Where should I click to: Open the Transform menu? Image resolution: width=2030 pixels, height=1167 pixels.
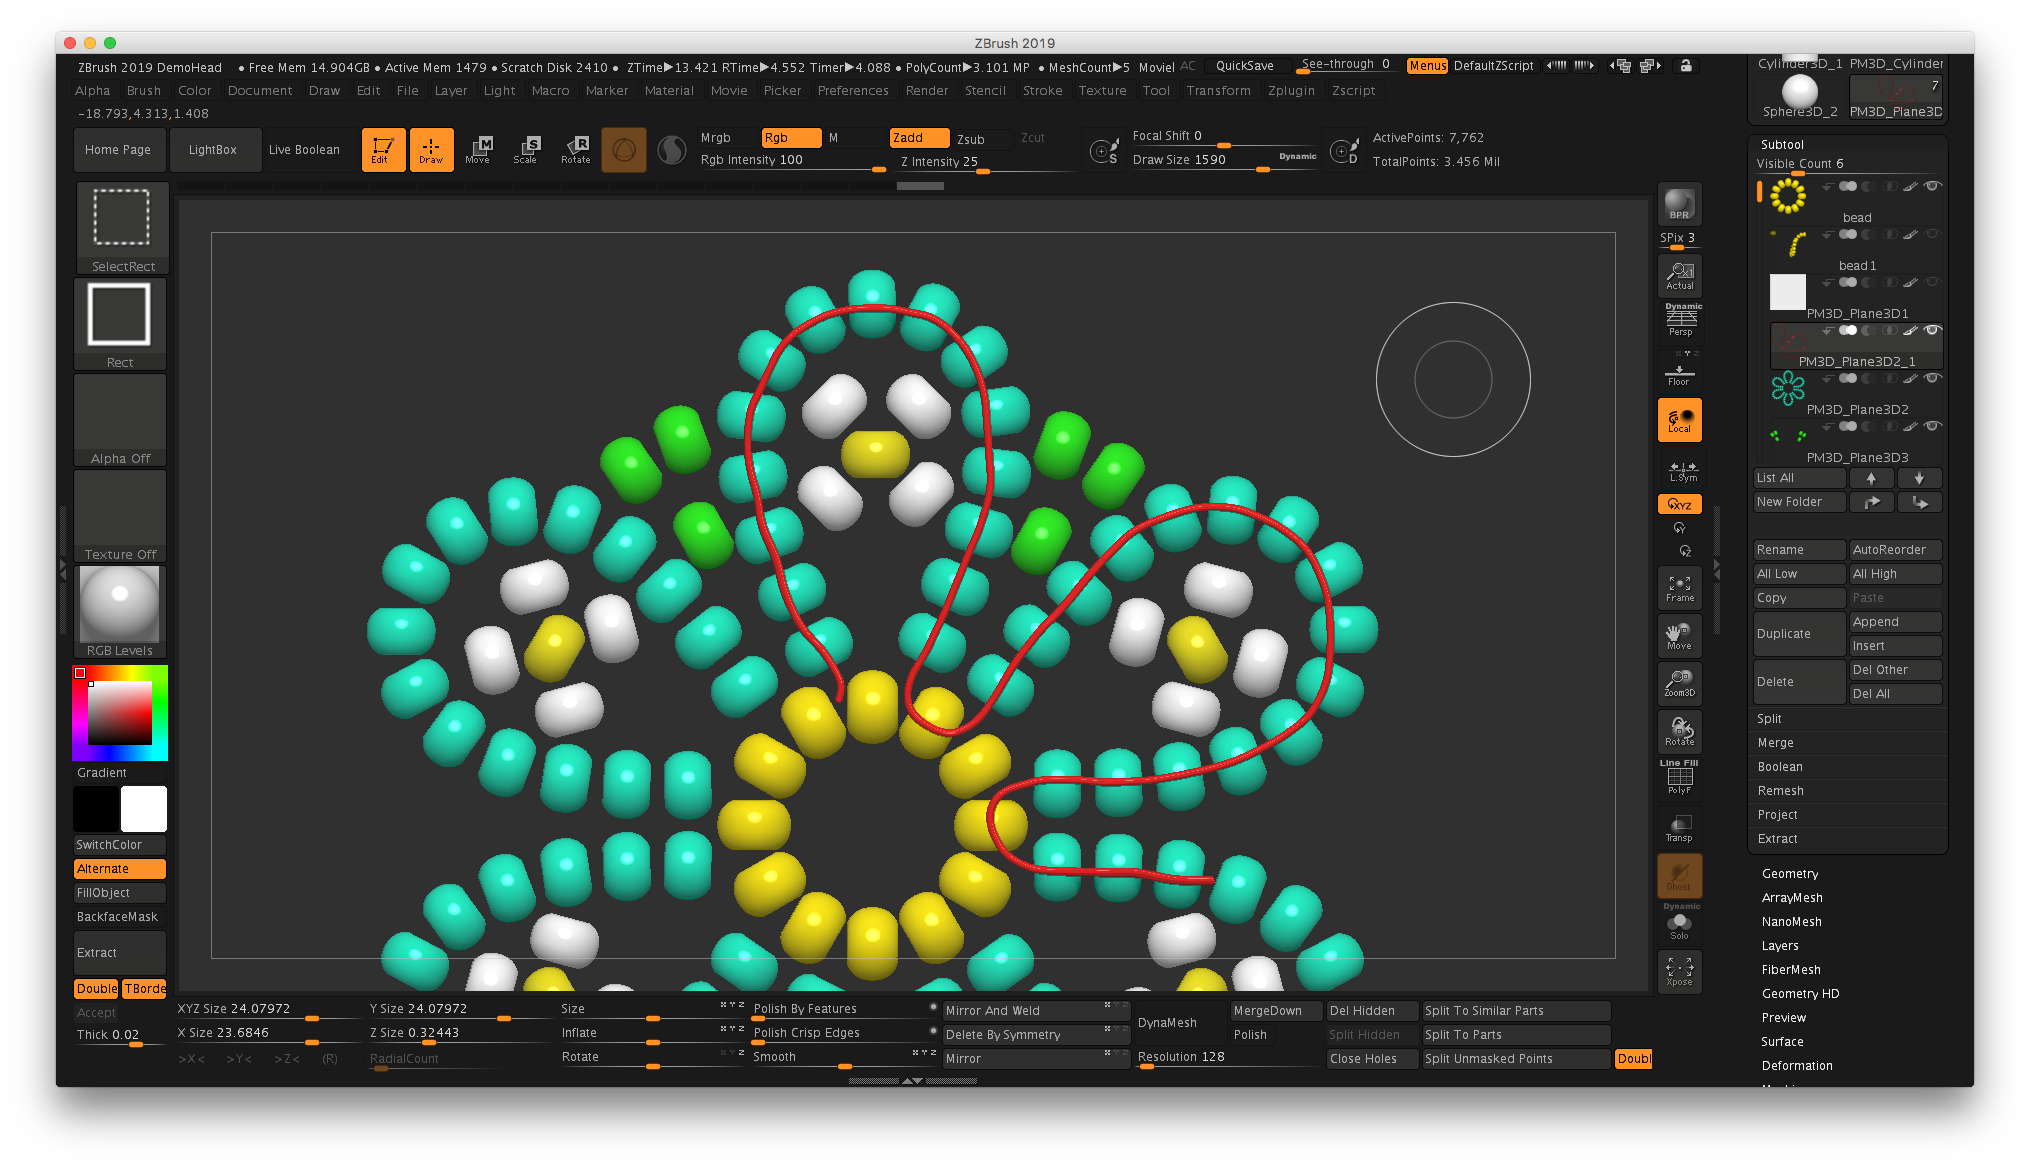1218,91
